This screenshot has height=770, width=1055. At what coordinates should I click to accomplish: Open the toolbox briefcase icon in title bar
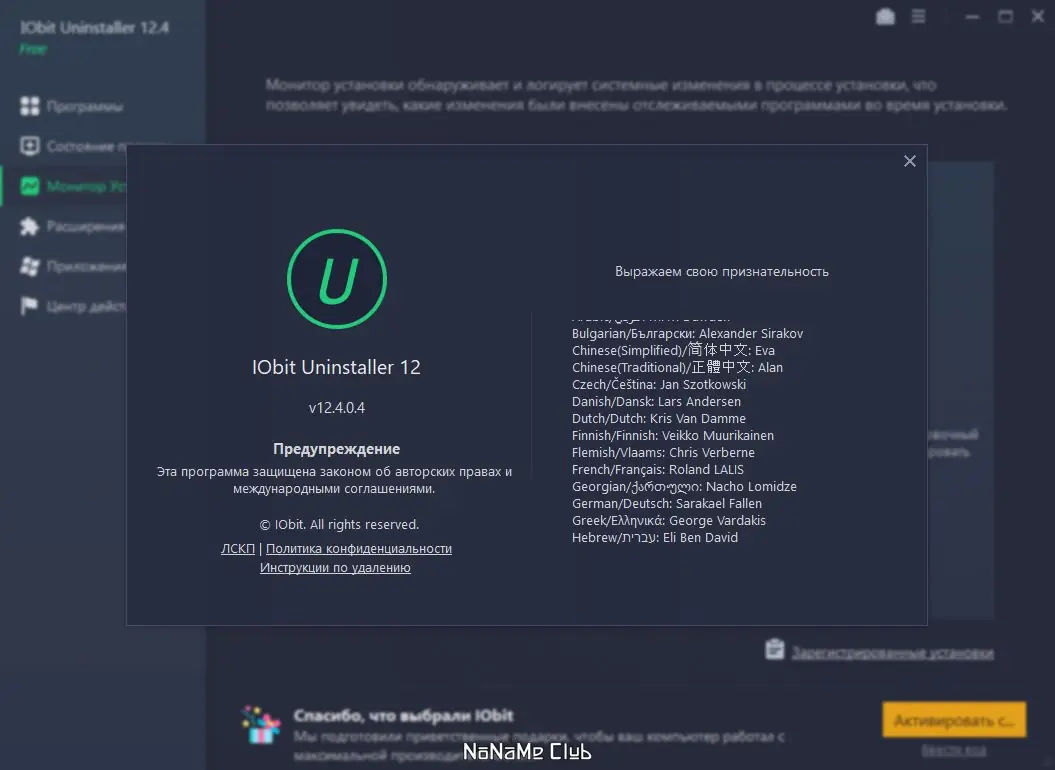[885, 16]
